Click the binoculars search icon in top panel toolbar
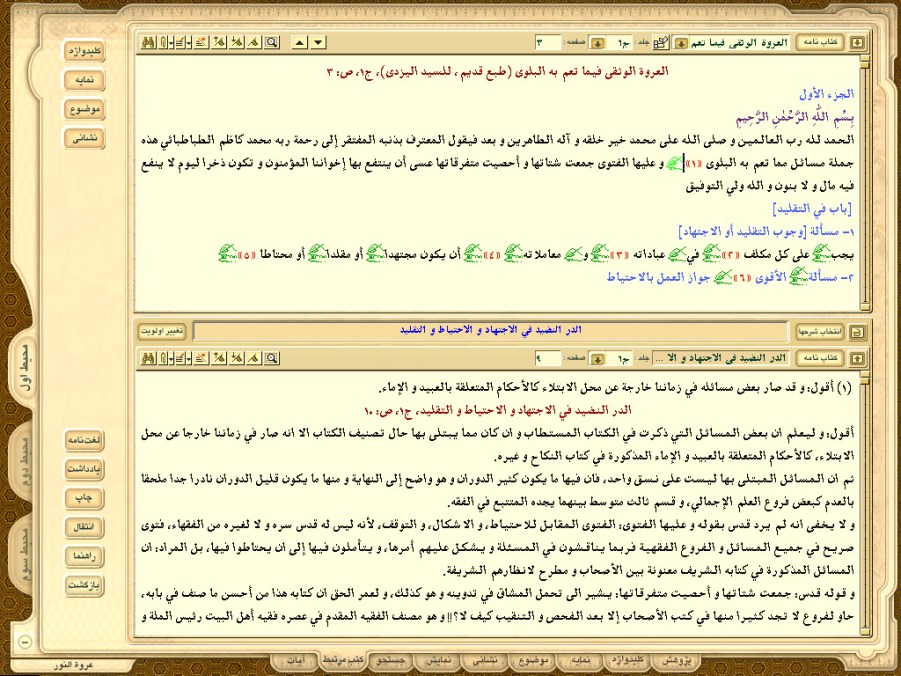Viewport: 901px width, 676px height. tap(145, 43)
